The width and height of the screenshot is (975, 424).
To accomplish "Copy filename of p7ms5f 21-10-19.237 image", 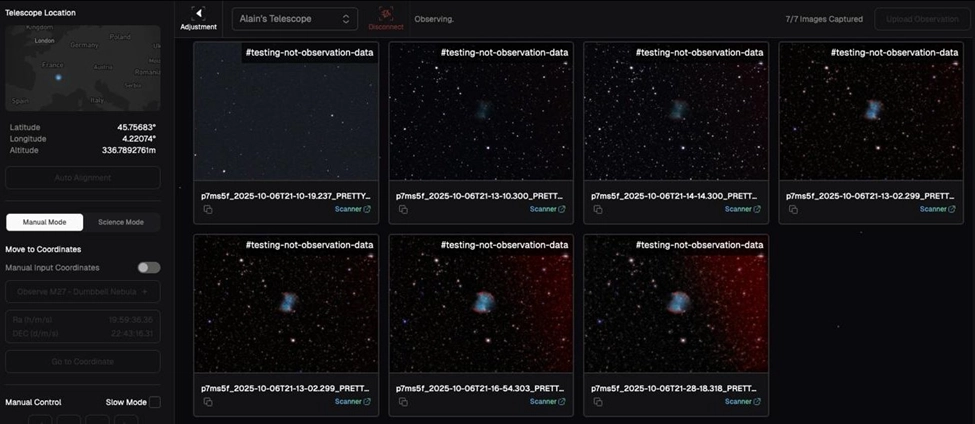I will [208, 210].
